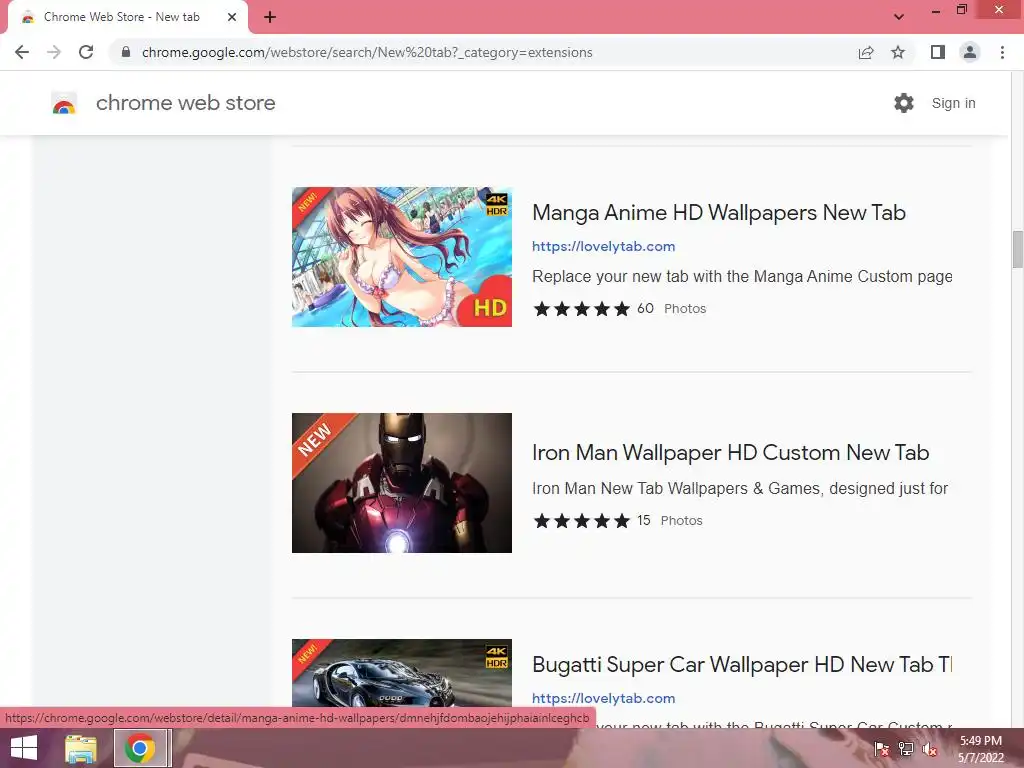Open the Manga Anime wallpaper thumbnail
The height and width of the screenshot is (768, 1024).
tap(402, 257)
